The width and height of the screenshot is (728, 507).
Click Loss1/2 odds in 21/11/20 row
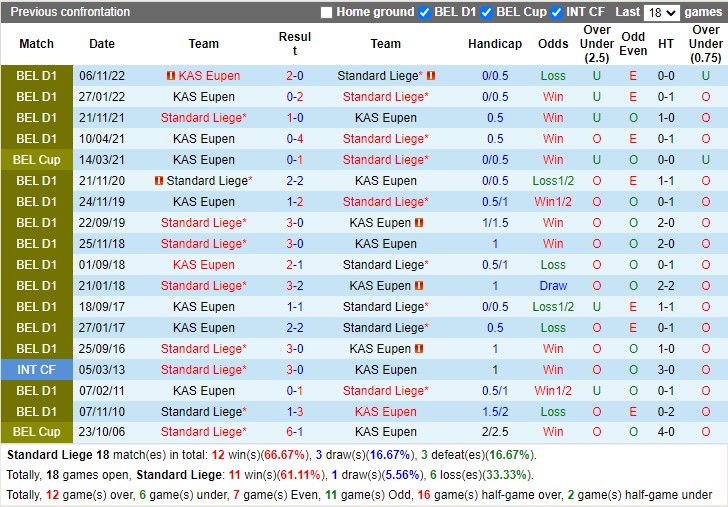[x=553, y=181]
